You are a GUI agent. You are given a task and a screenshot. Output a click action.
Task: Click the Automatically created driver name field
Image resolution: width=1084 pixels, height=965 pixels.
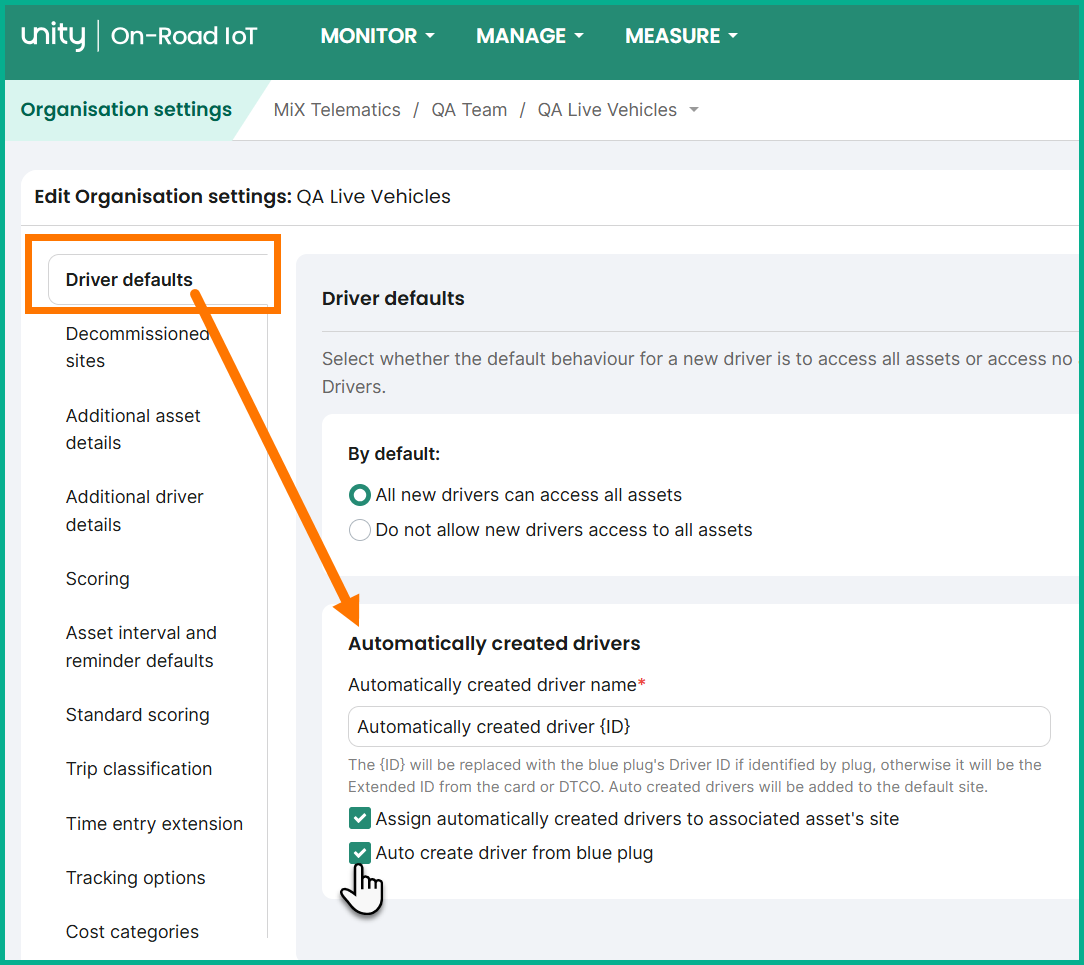tap(698, 727)
